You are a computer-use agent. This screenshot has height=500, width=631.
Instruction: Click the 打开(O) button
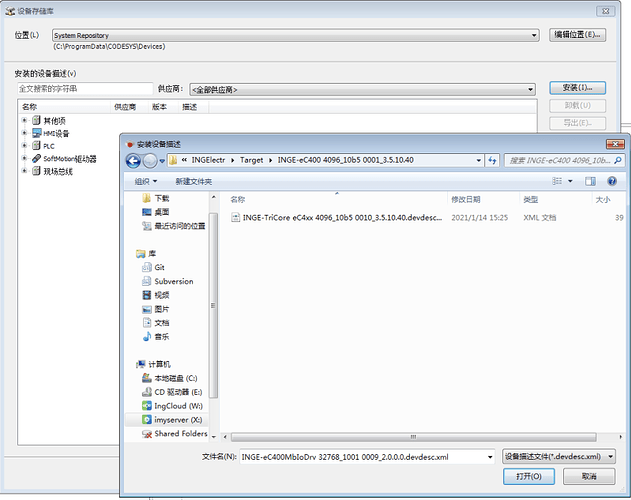(528, 476)
